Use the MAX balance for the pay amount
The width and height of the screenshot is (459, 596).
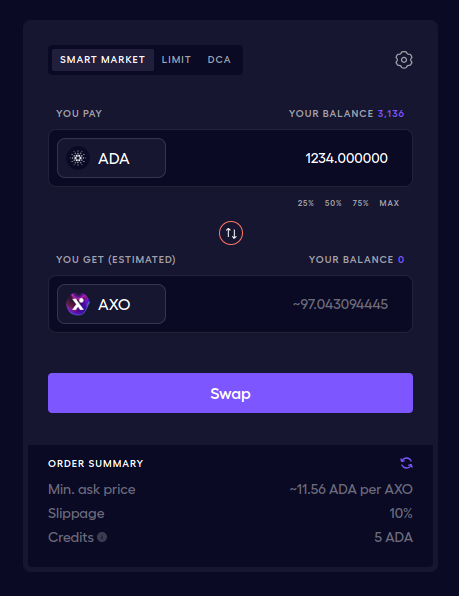(x=389, y=203)
